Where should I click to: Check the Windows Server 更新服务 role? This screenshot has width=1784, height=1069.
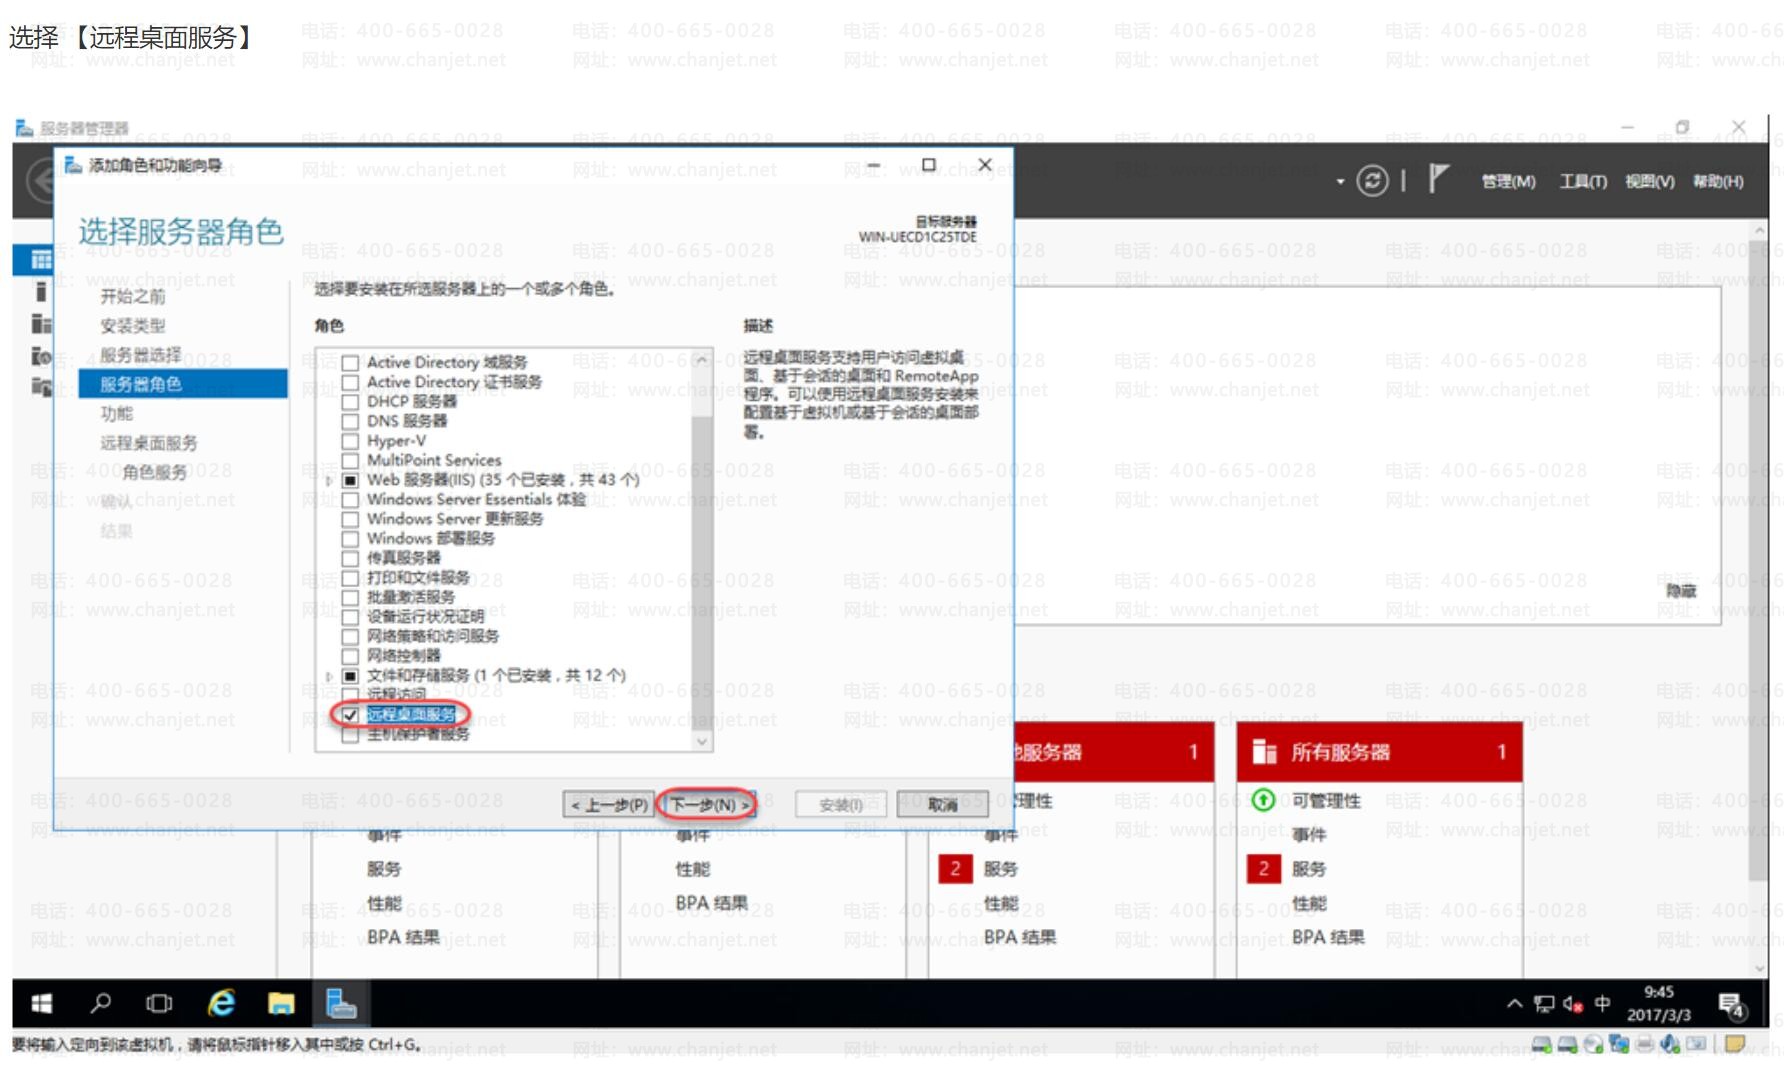(350, 519)
